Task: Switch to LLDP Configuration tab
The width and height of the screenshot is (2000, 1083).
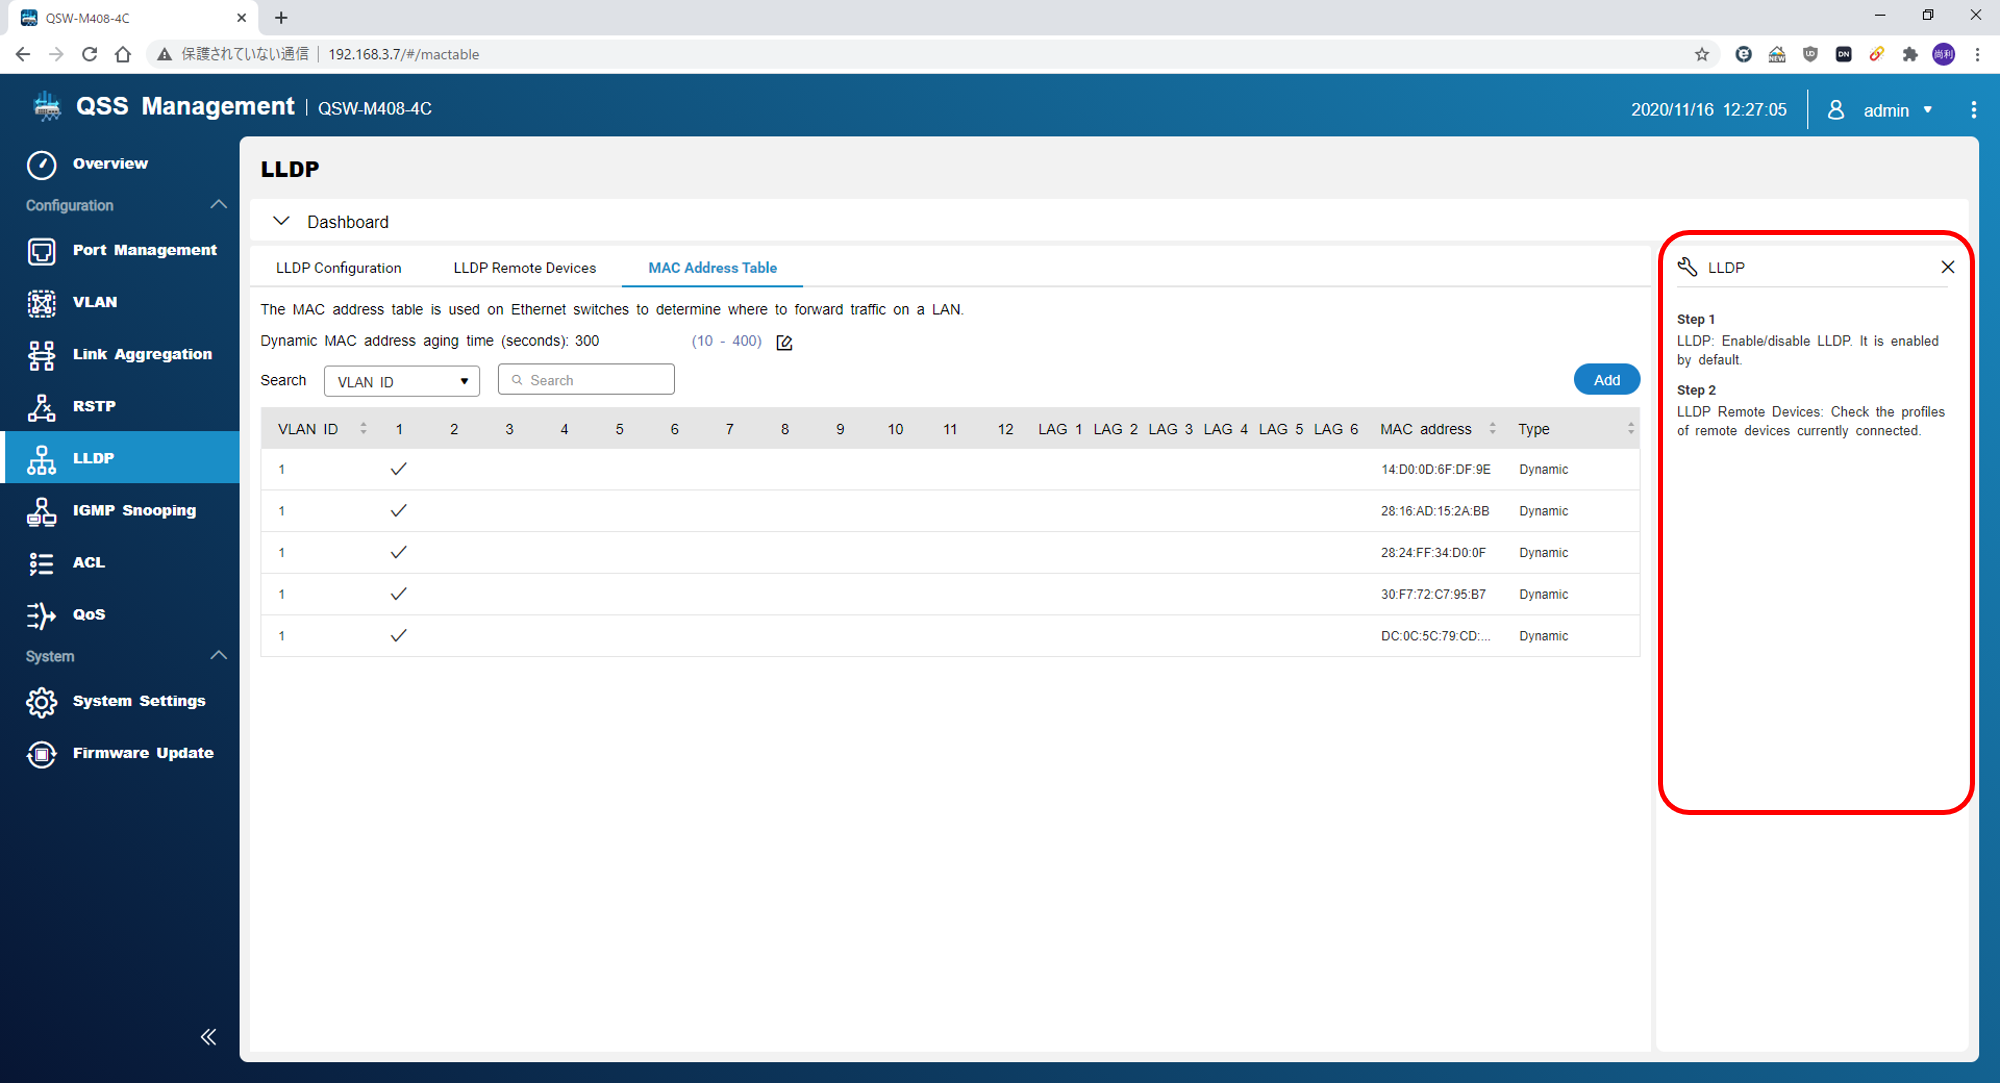Action: 338,268
